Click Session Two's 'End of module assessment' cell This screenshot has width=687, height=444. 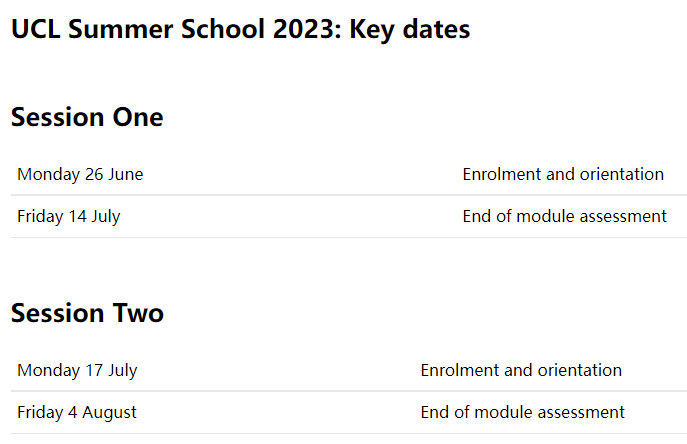522,412
